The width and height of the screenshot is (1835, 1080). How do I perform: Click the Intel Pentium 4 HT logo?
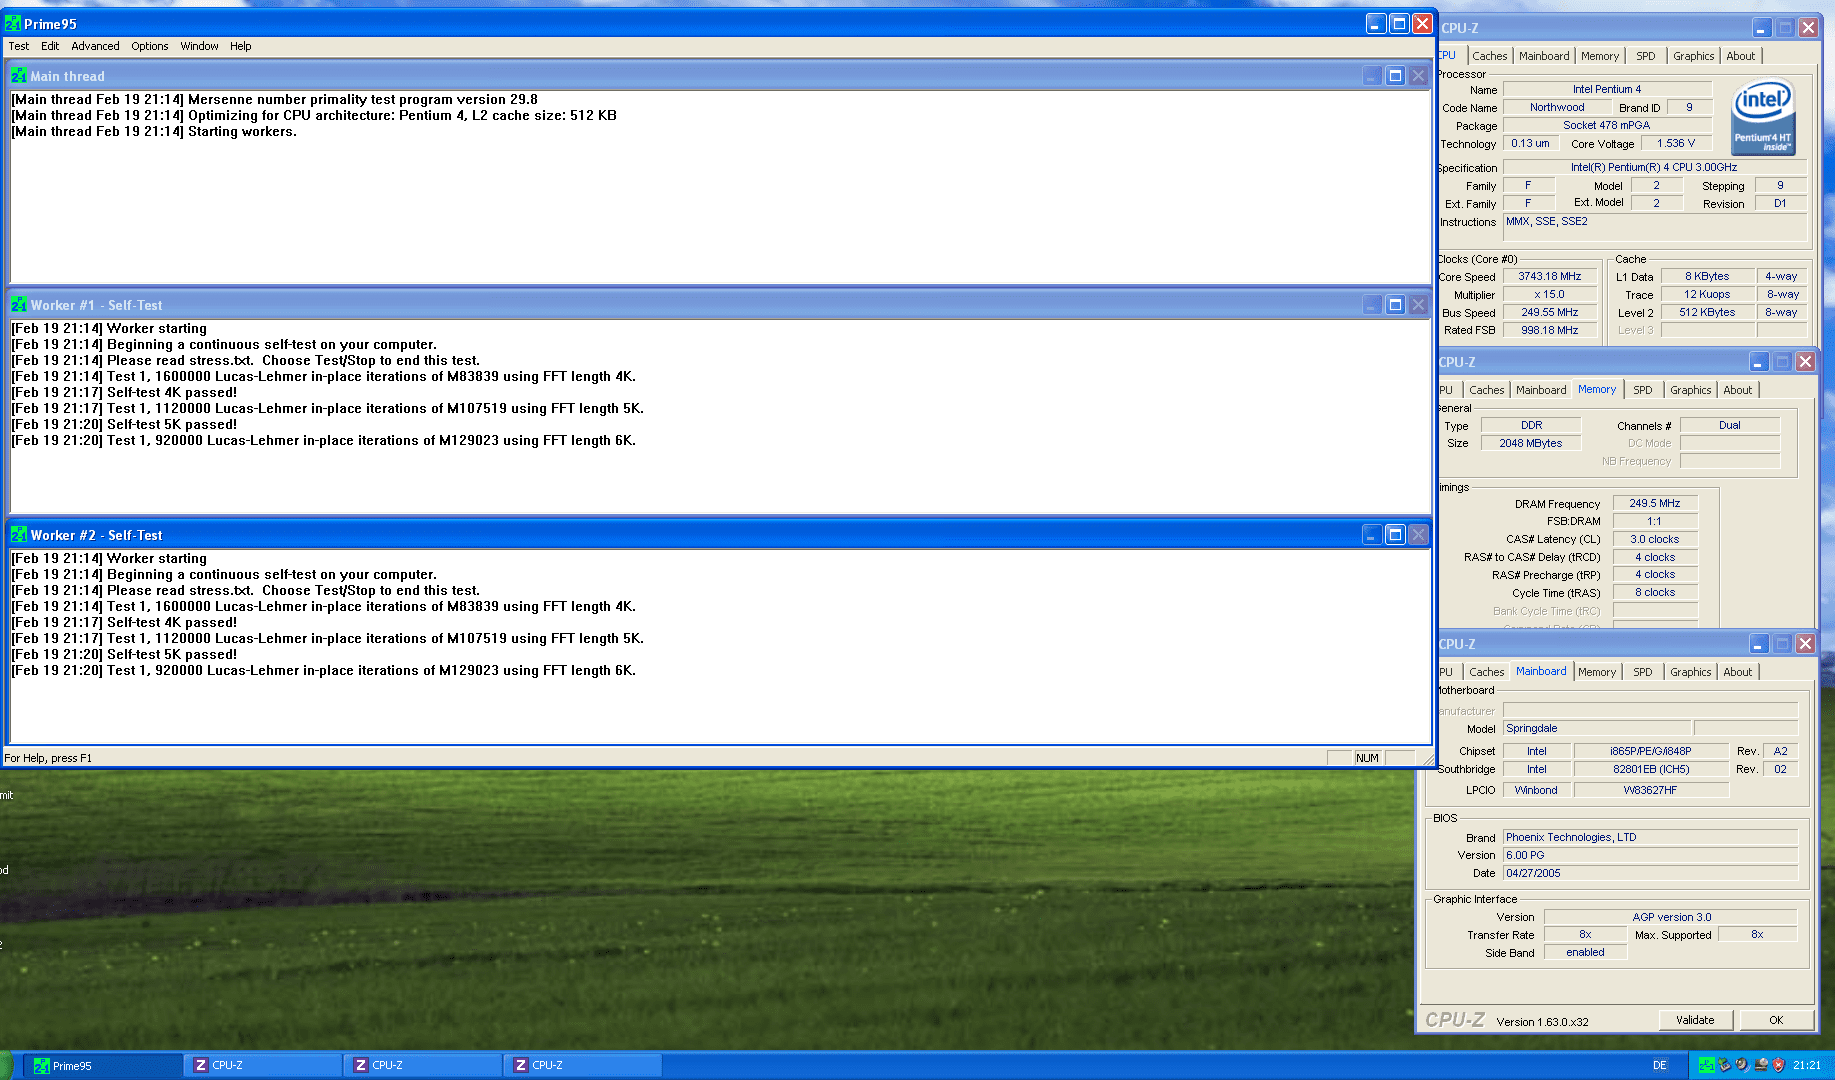click(1763, 118)
